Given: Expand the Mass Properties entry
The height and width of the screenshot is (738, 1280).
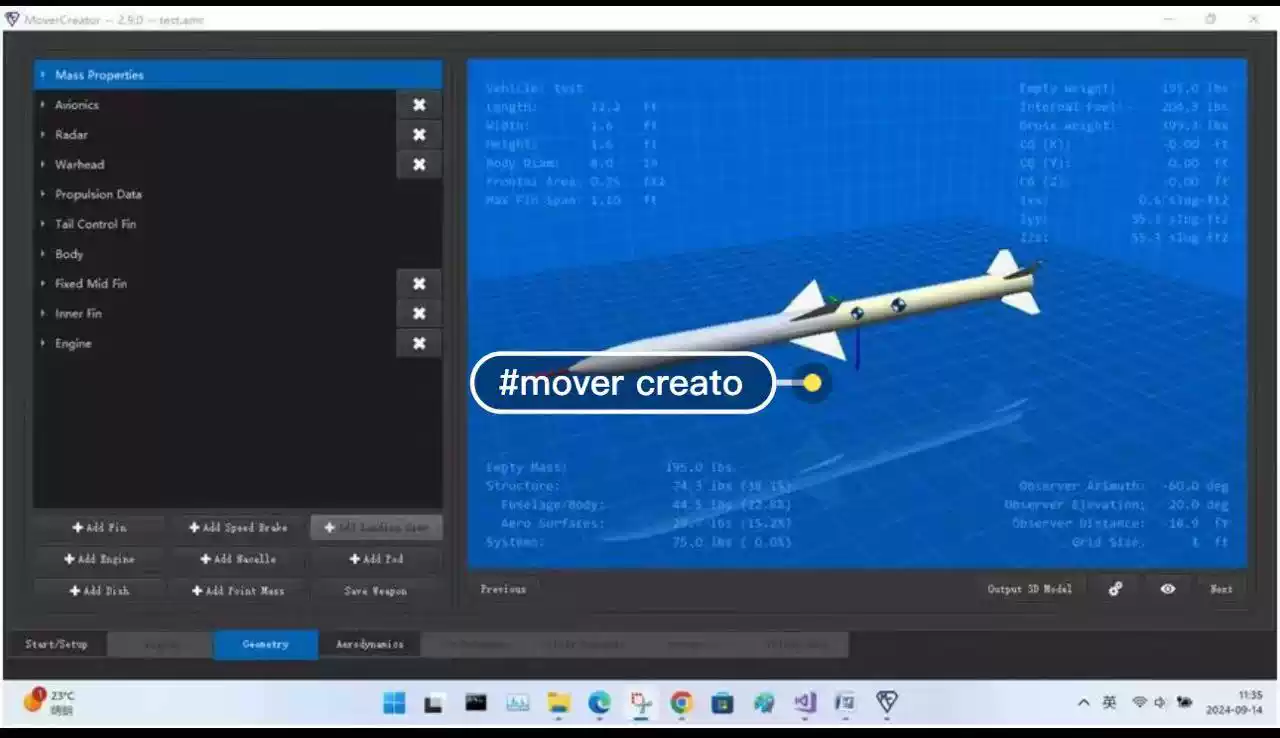Looking at the screenshot, I should point(100,74).
